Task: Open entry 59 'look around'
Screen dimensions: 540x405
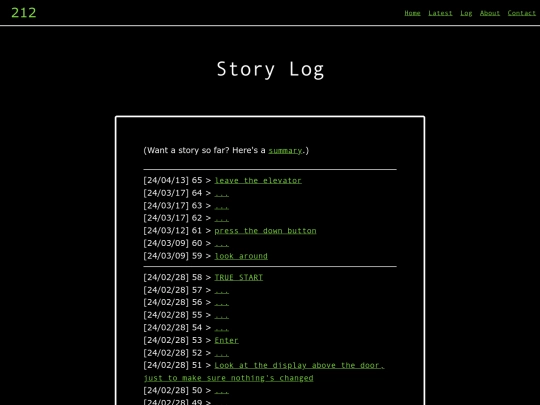Action: (241, 256)
